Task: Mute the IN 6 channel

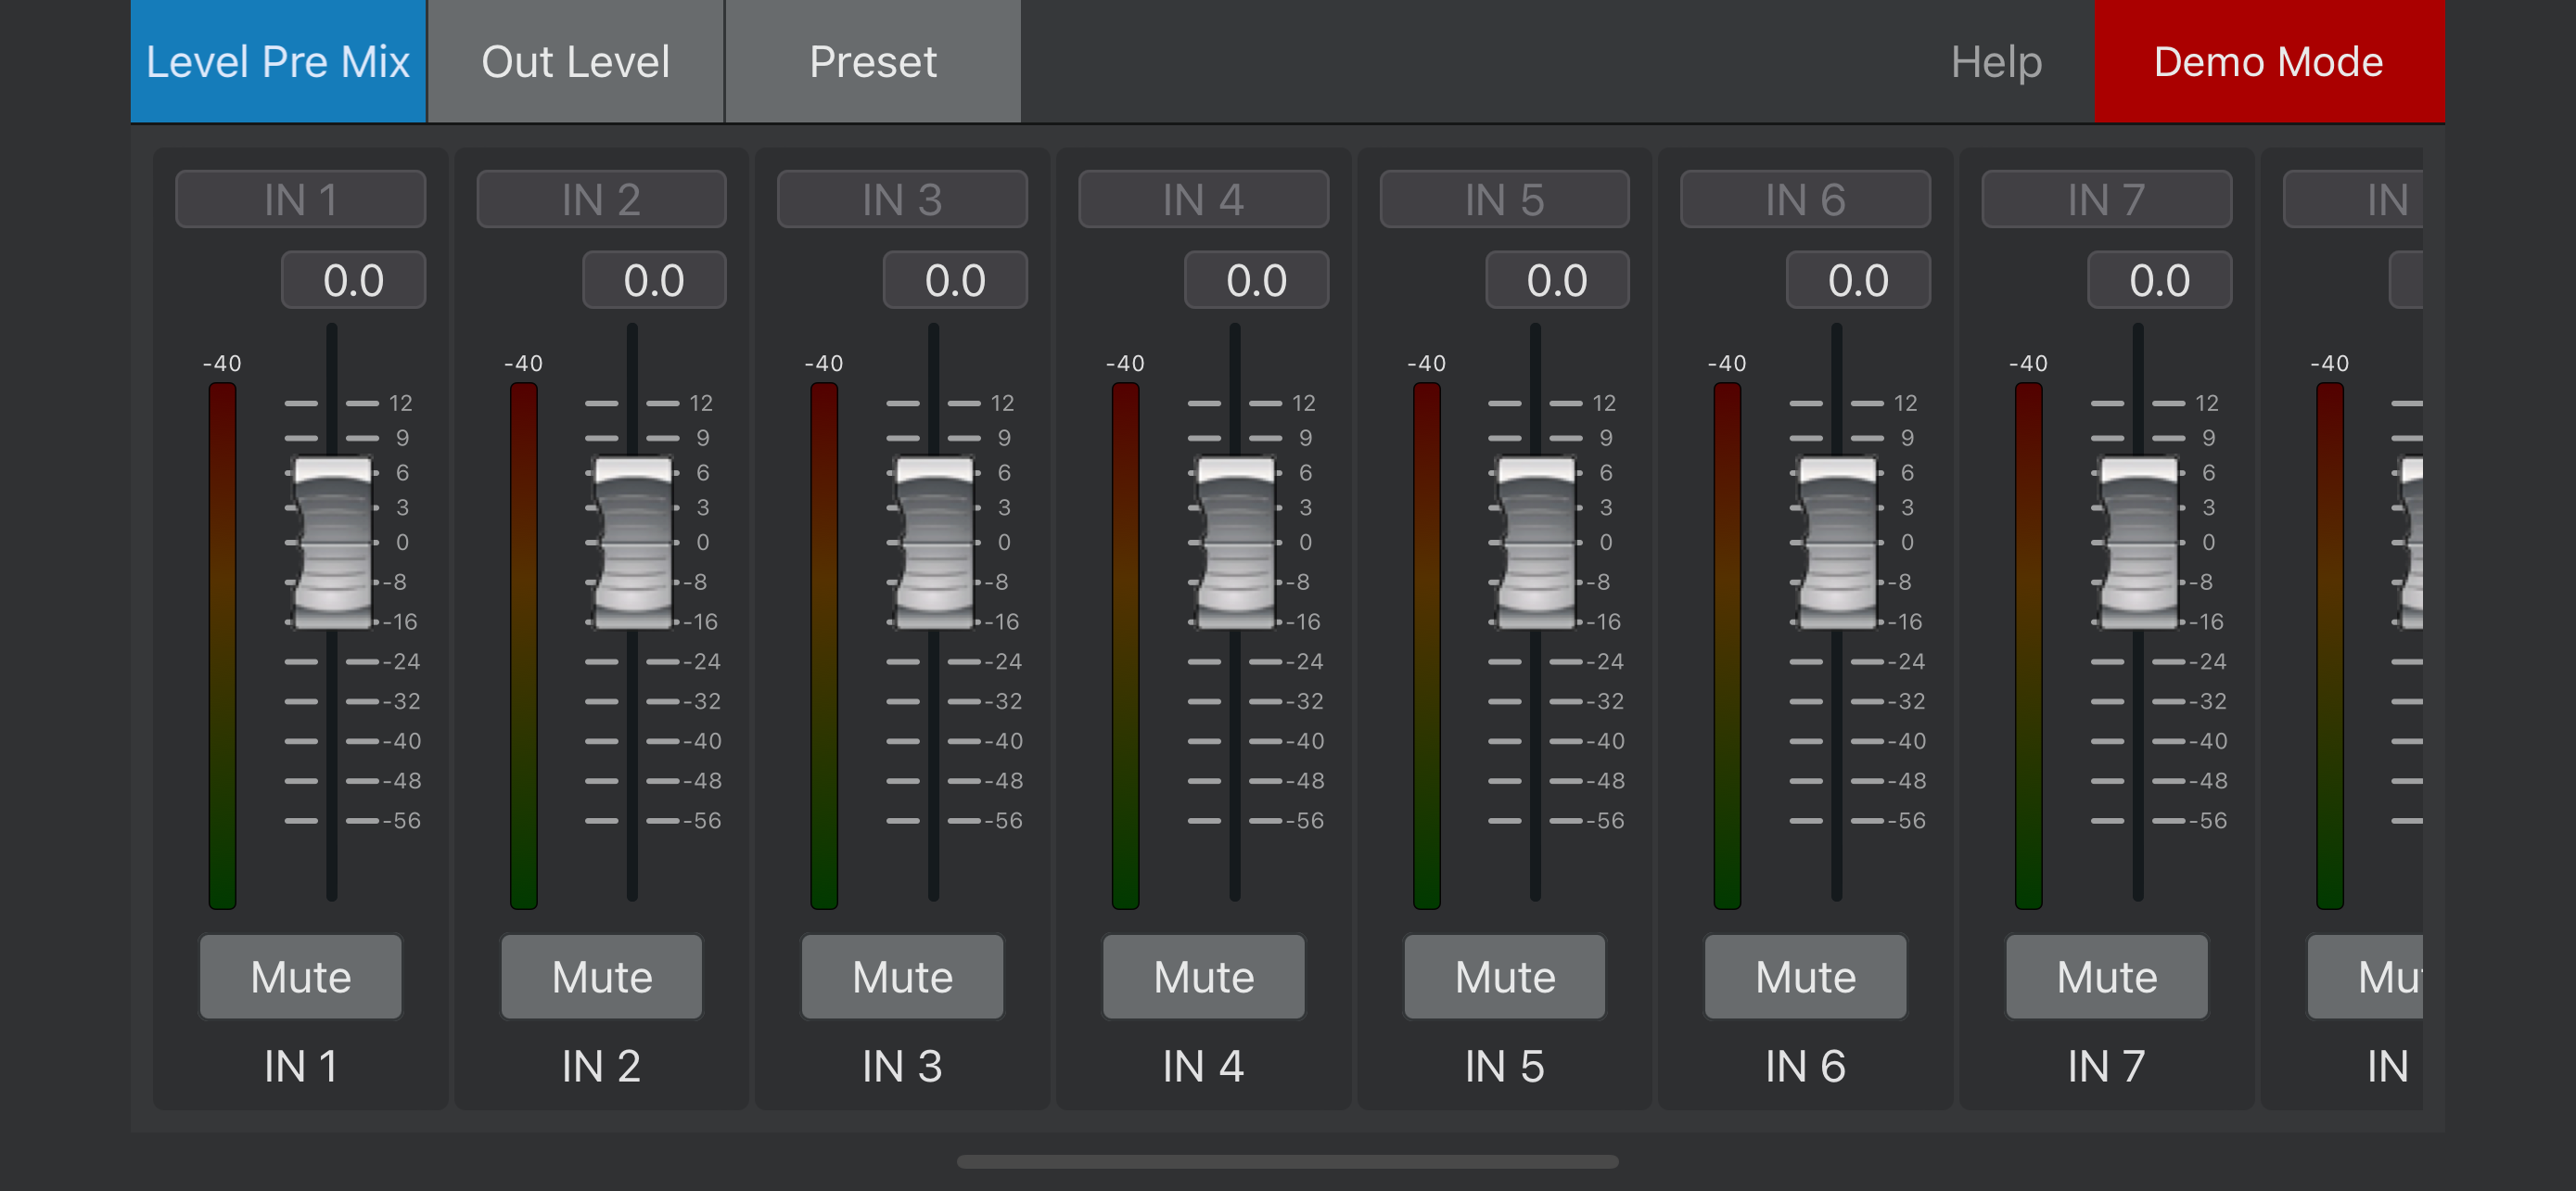Action: click(1806, 977)
